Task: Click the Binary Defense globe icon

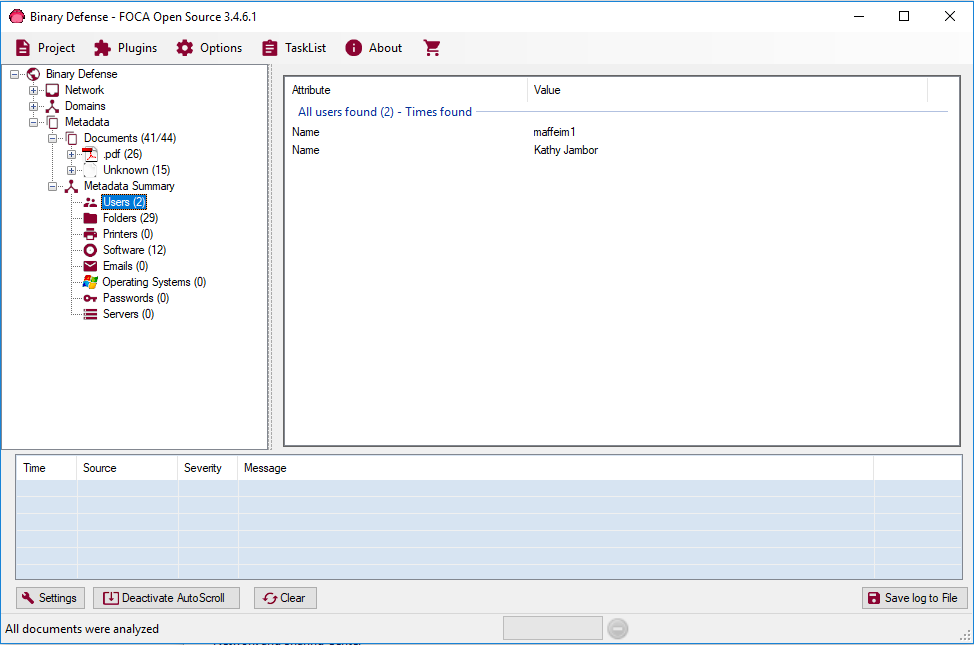Action: click(34, 74)
